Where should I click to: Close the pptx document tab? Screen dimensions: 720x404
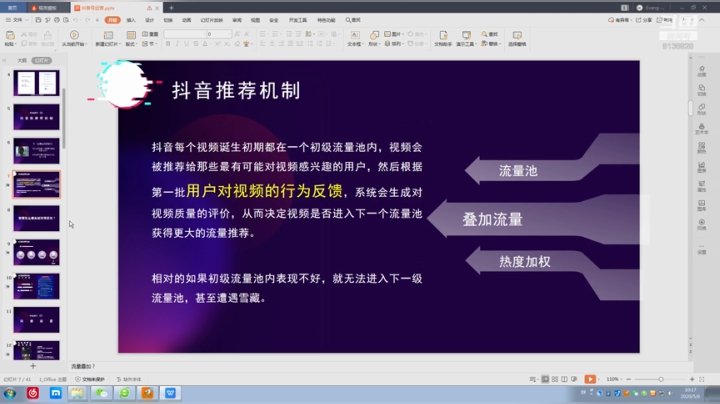(157, 8)
